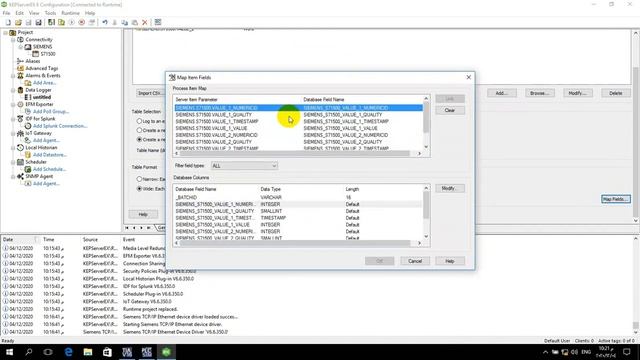Click the 'Add Splunk Connection...' link
The height and width of the screenshot is (360, 640).
click(60, 126)
